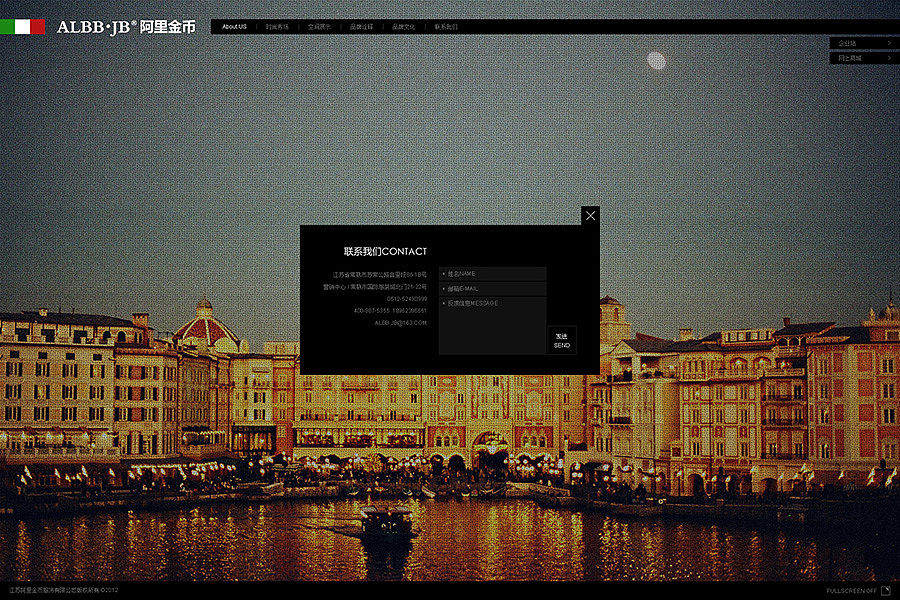The image size is (900, 600).
Task: Expand the upper right side link arrow
Action: (889, 43)
